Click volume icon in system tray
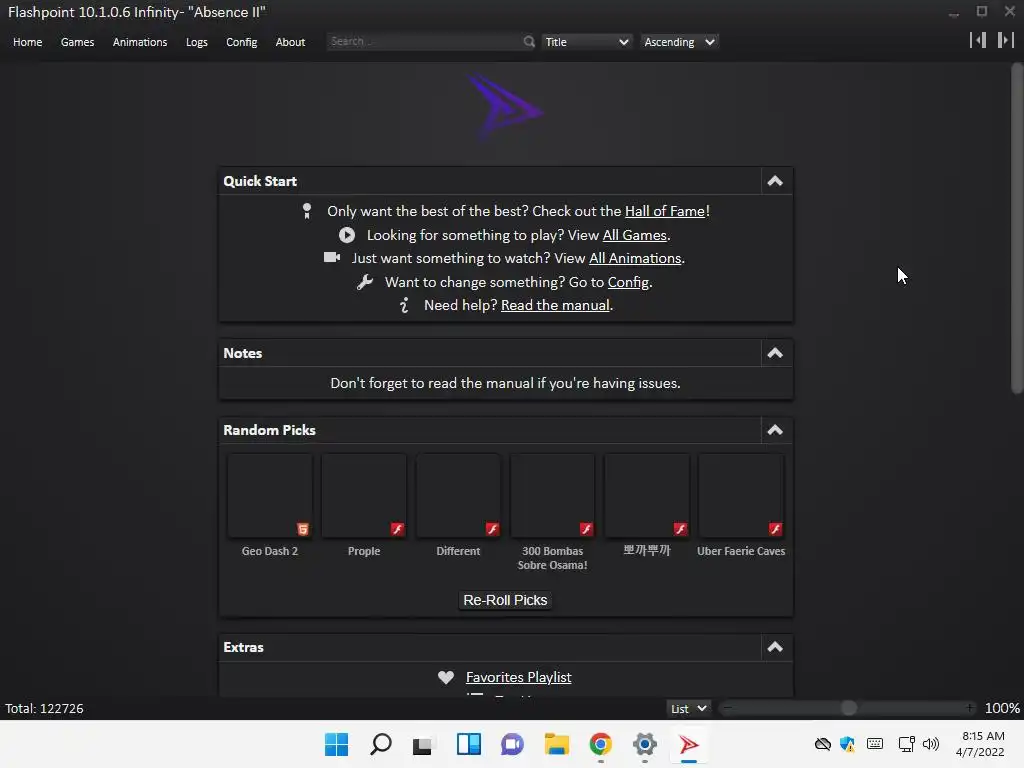 pyautogui.click(x=931, y=744)
